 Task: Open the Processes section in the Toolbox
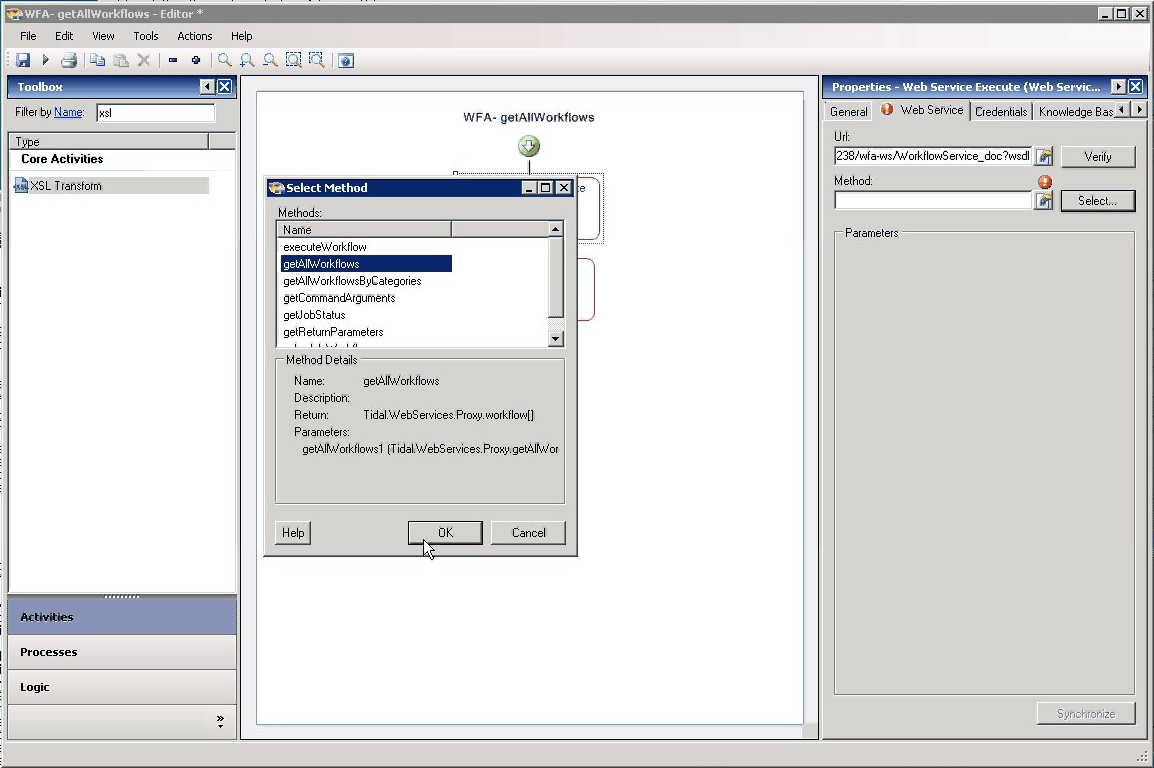(49, 652)
